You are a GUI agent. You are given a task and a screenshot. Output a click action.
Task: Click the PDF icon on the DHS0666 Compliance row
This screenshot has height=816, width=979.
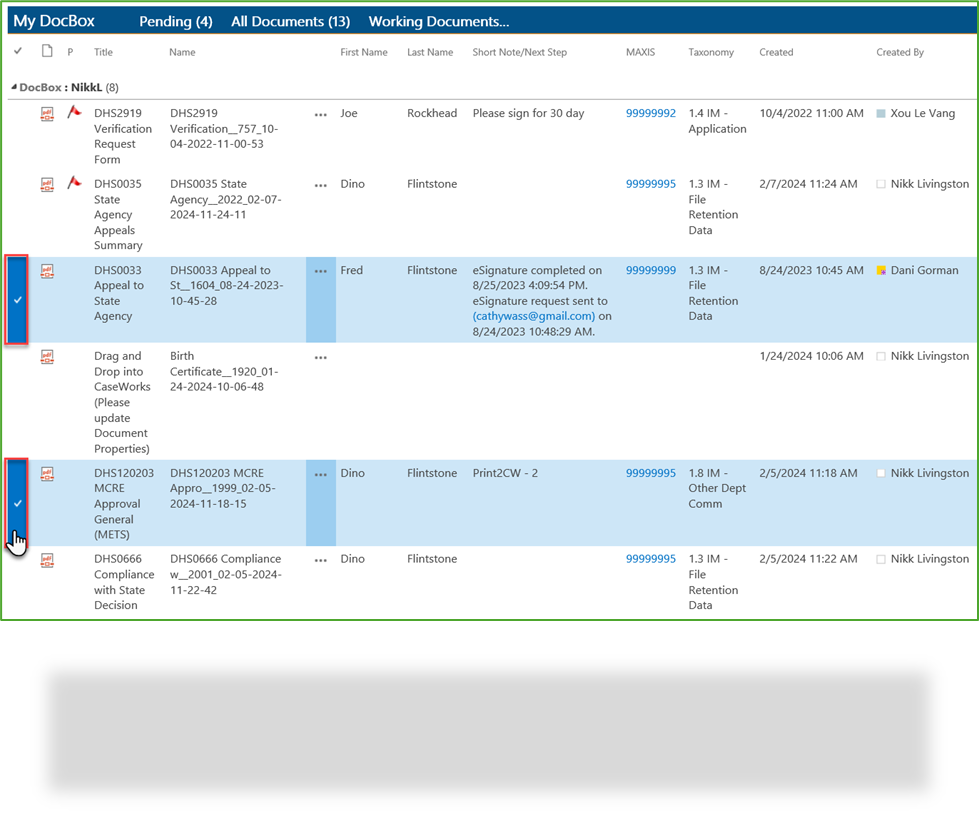46,559
